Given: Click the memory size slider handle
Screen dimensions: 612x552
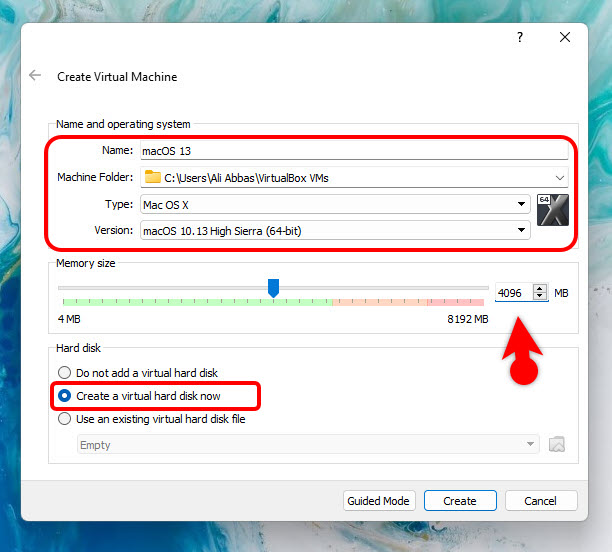Looking at the screenshot, I should [273, 288].
